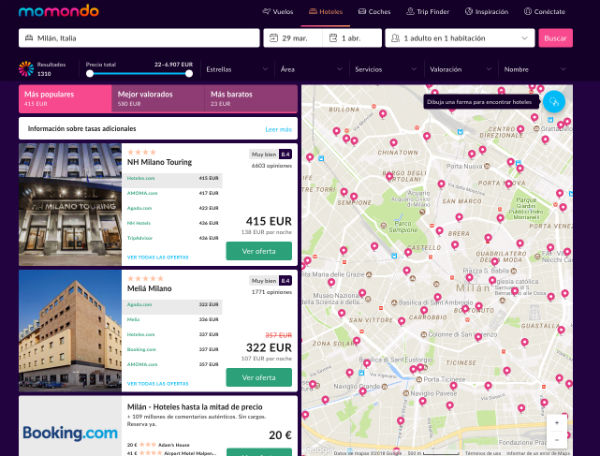Open the Leer más link
This screenshot has height=456, width=600.
pos(278,129)
